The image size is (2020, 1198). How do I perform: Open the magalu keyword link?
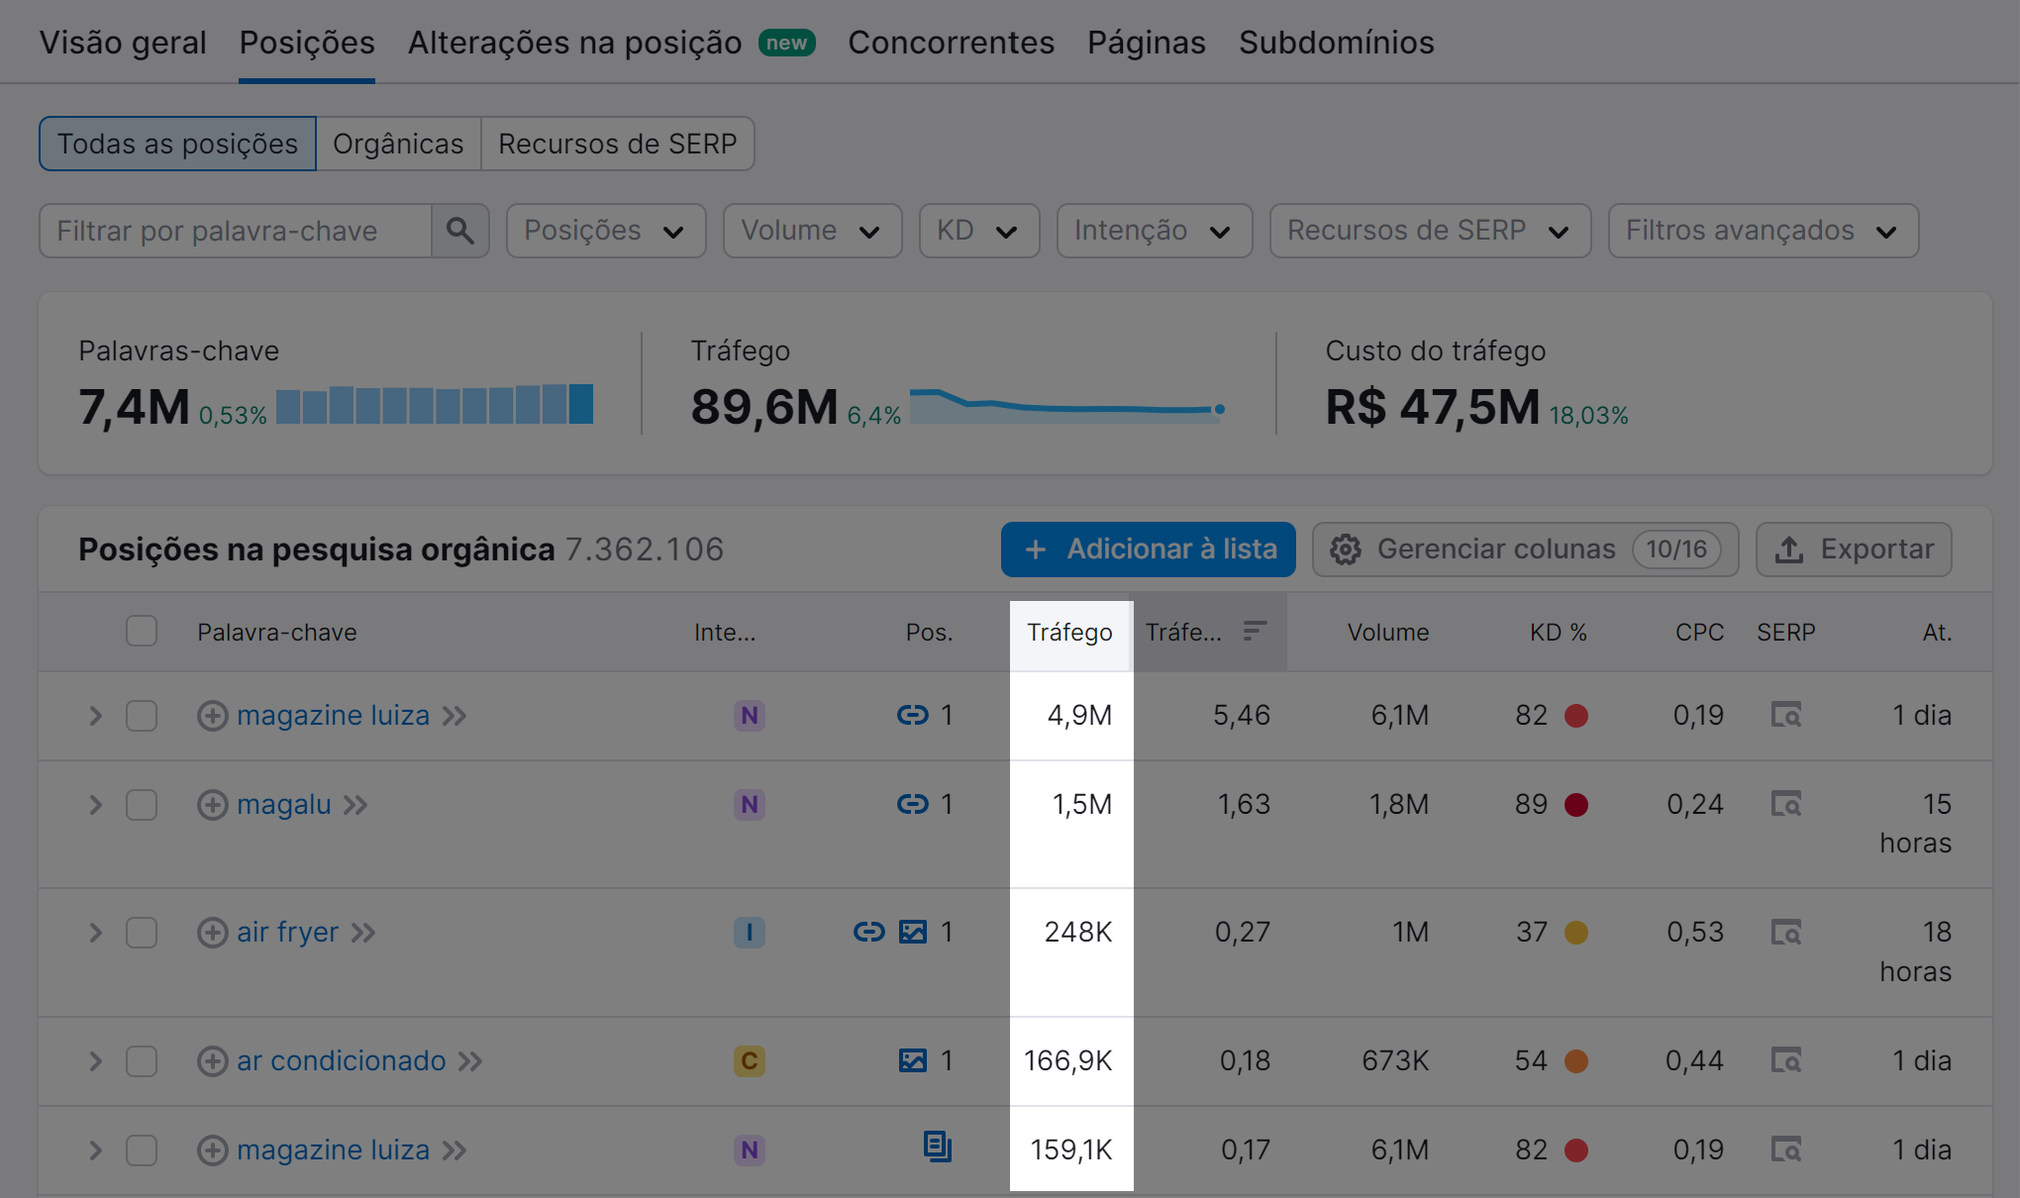[x=284, y=805]
